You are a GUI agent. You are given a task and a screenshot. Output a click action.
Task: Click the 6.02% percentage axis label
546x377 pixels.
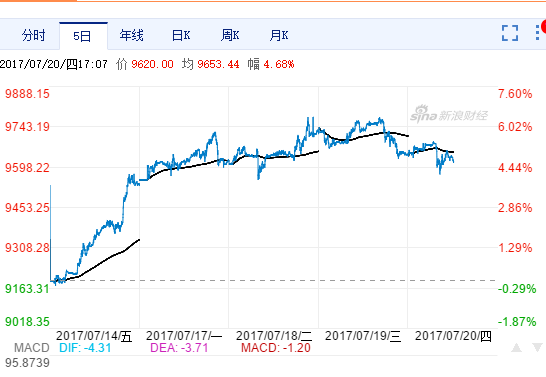pyautogui.click(x=515, y=127)
